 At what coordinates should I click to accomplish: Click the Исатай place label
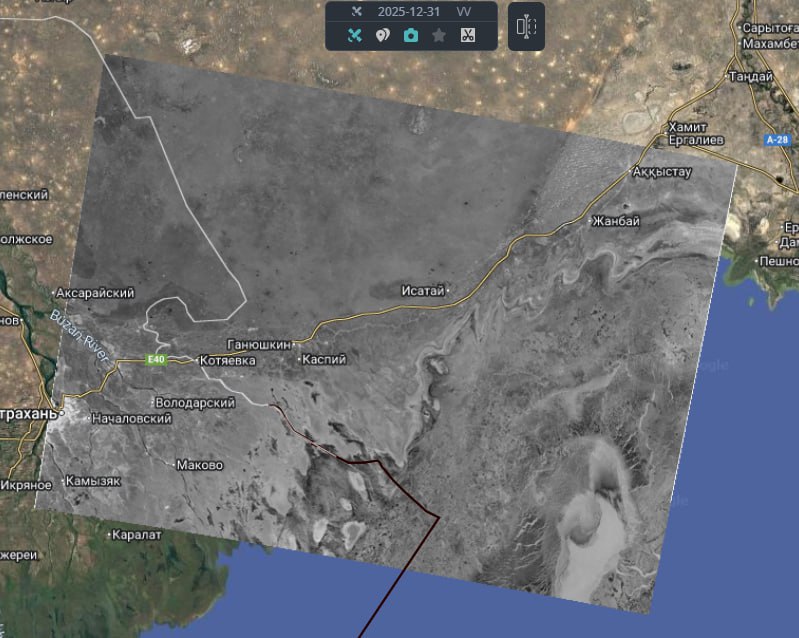click(420, 291)
